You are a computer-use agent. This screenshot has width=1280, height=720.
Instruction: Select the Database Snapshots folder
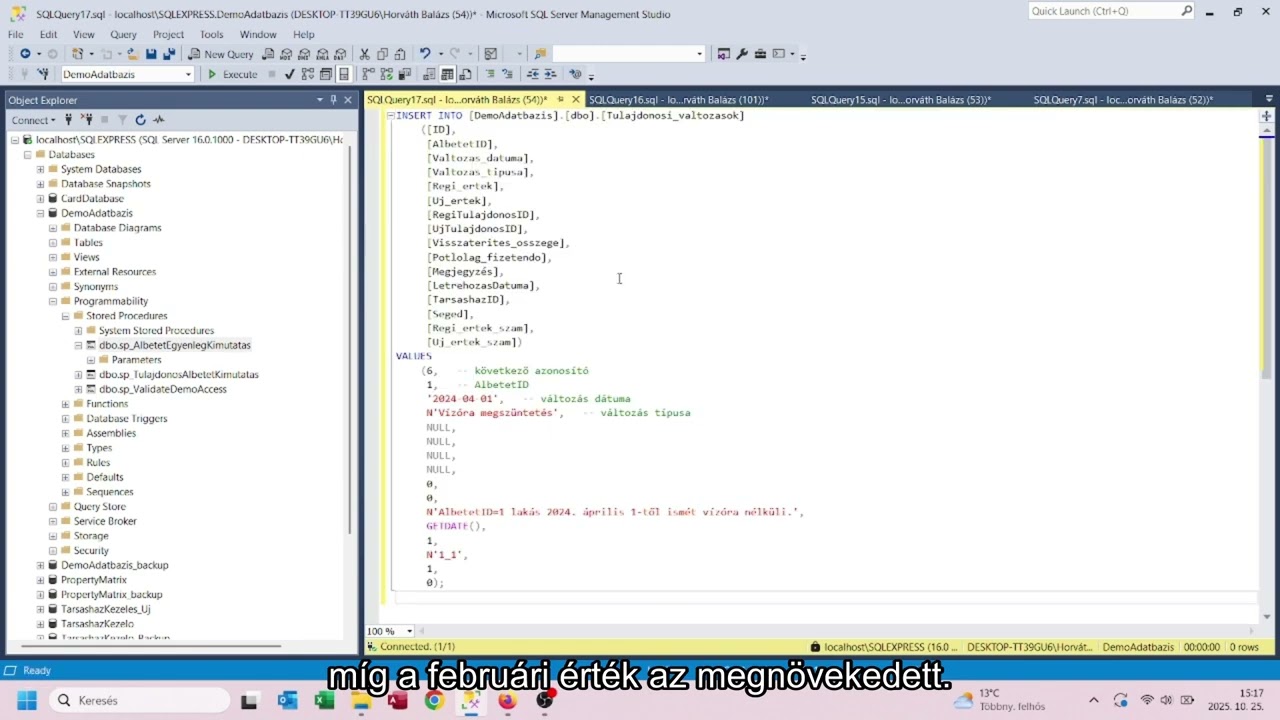[105, 184]
